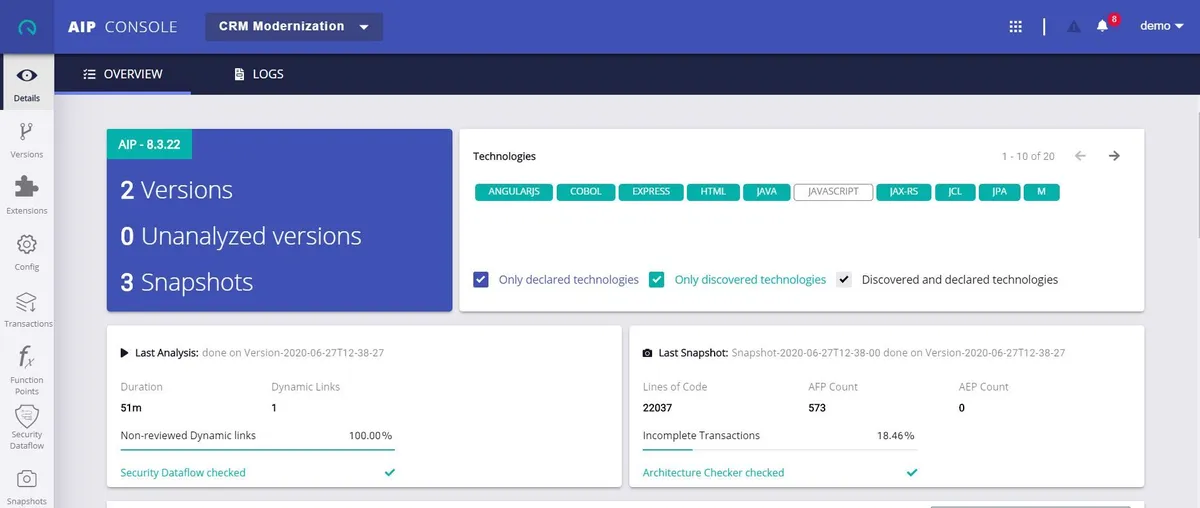Click the CAST logo icon in top-left corner

click(x=27, y=27)
